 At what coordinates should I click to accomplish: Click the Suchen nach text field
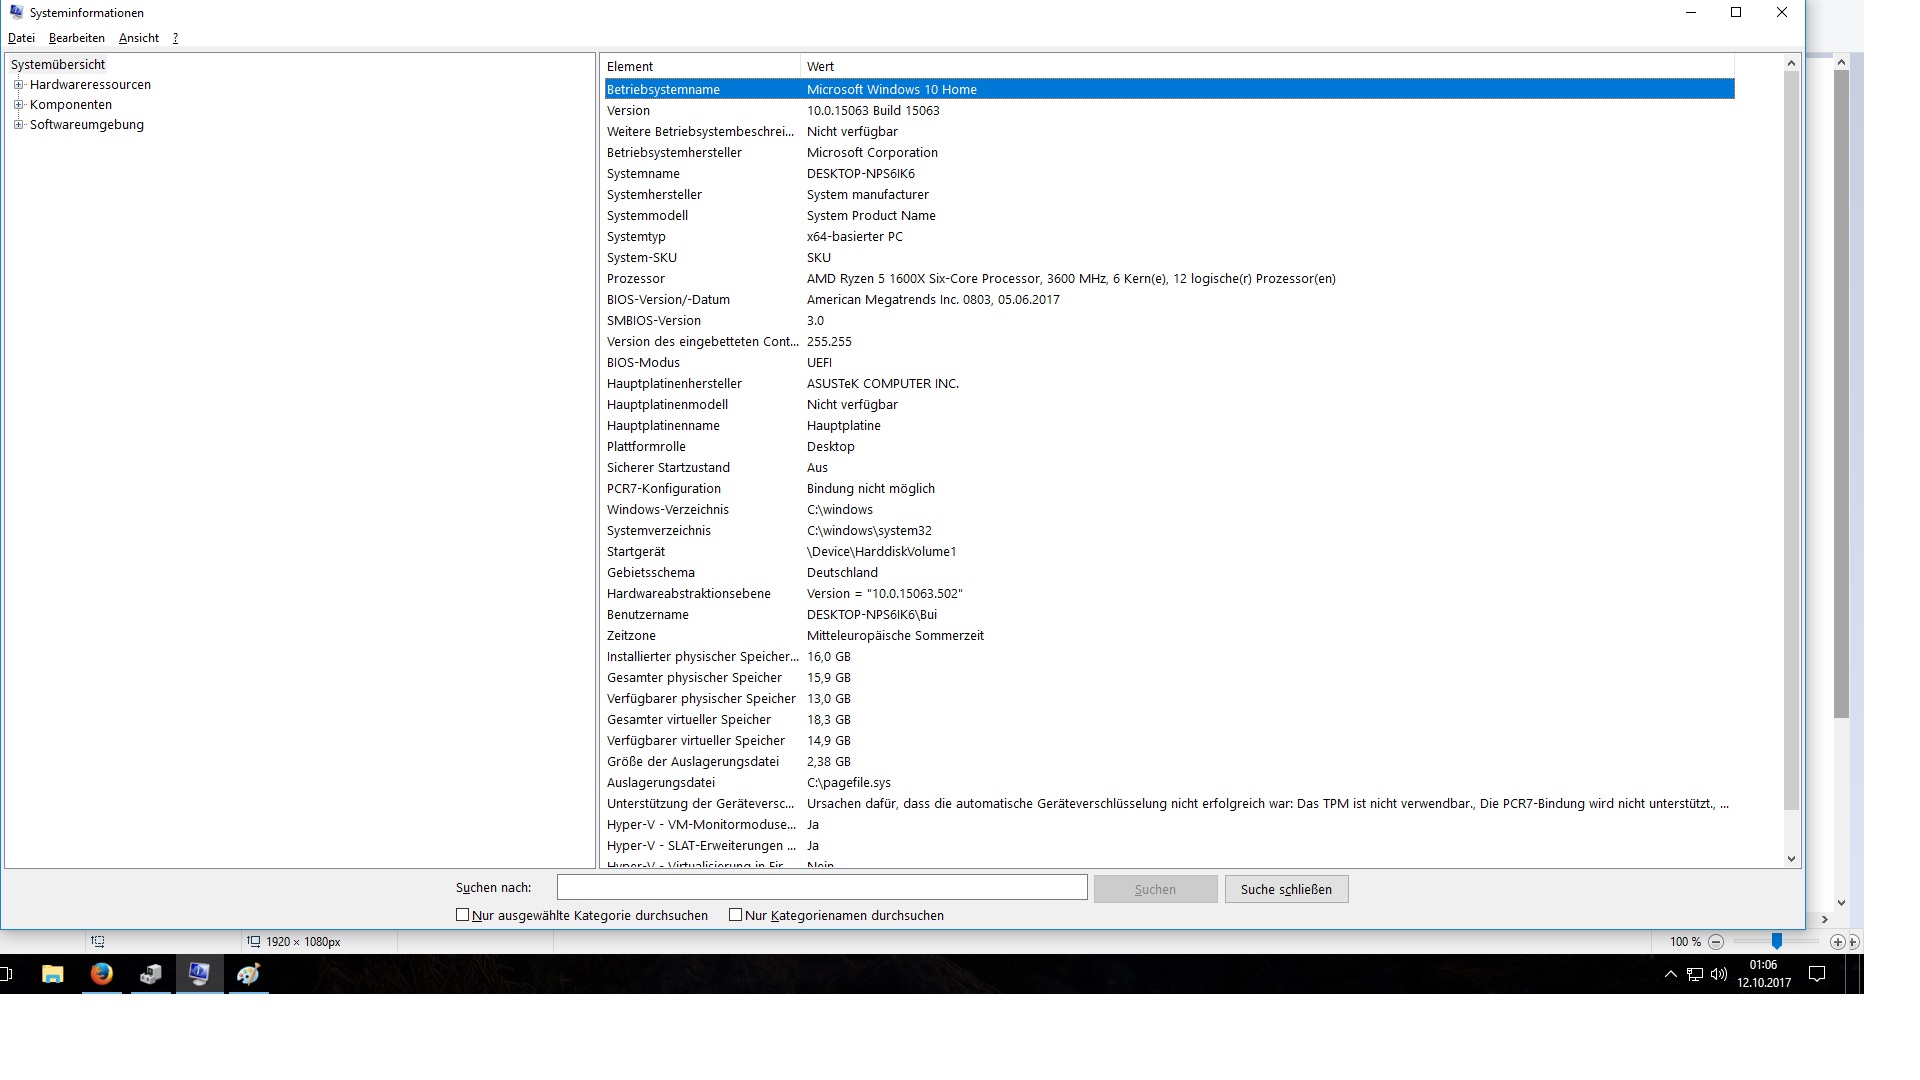point(821,887)
